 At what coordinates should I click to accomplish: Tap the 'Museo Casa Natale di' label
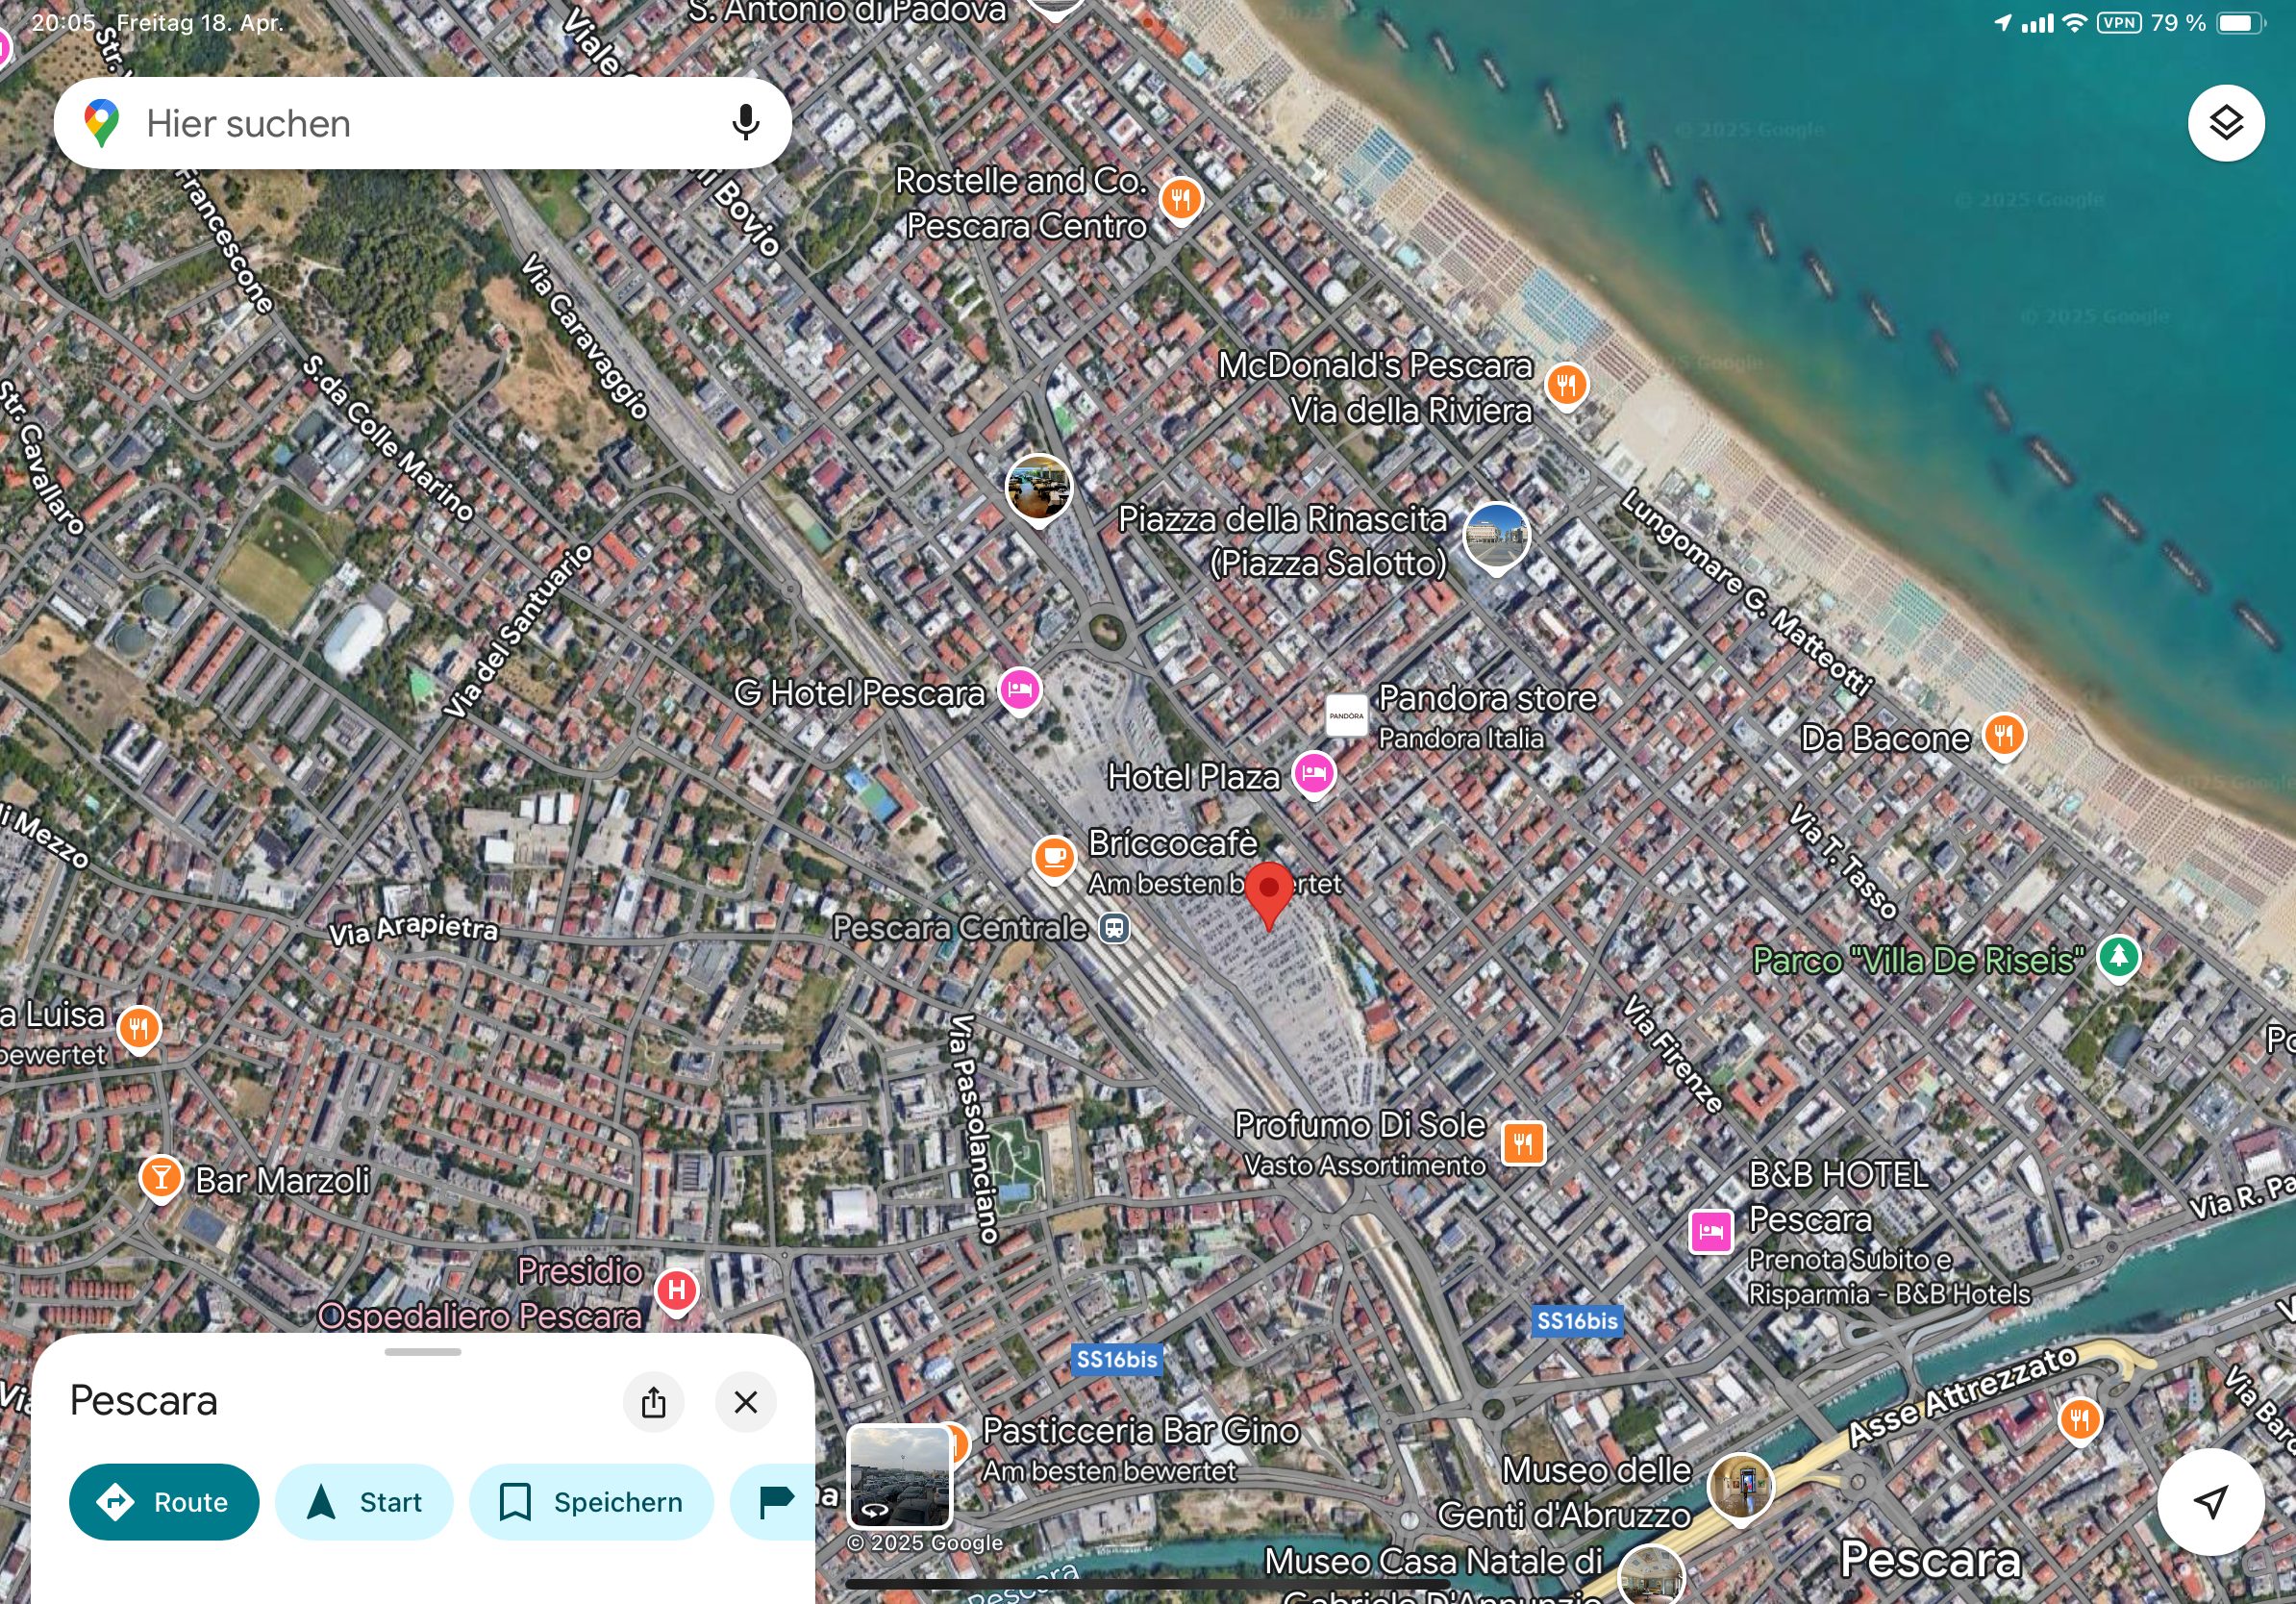[x=1432, y=1560]
